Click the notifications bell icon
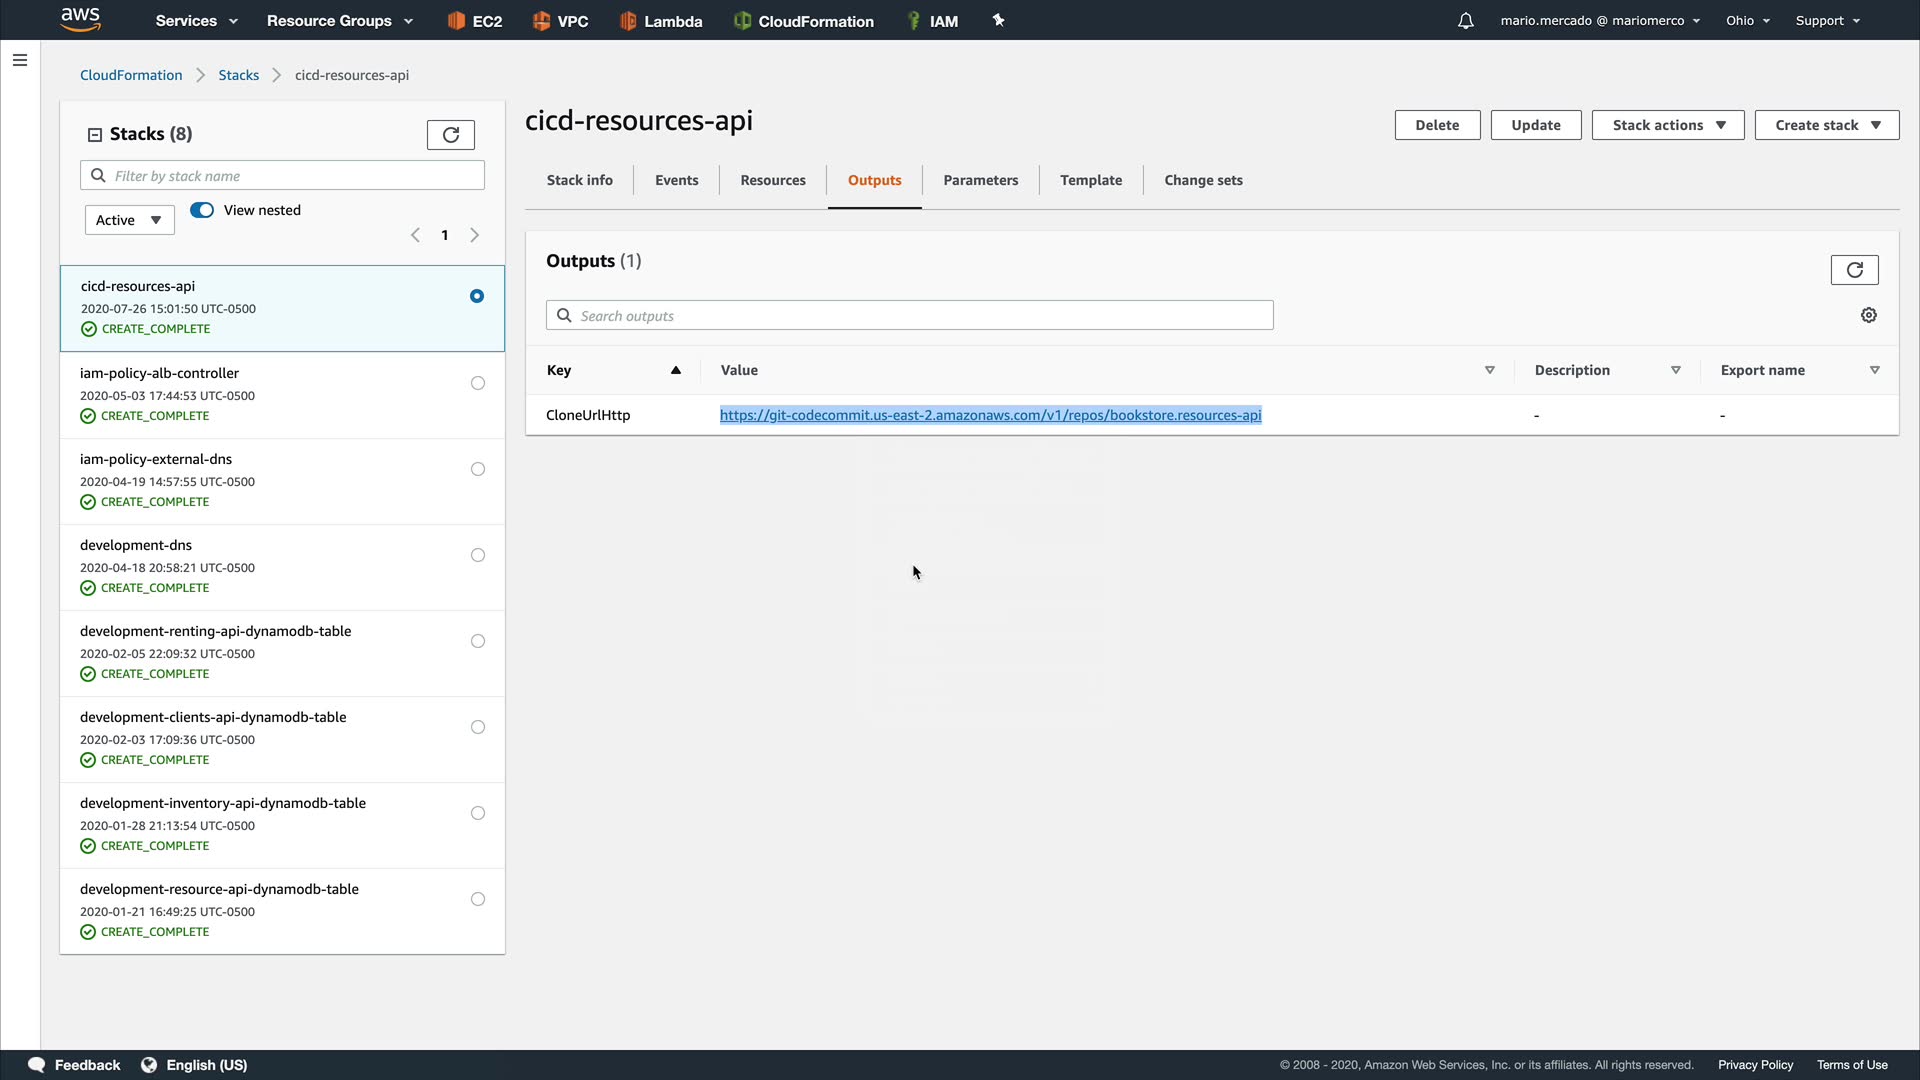The image size is (1920, 1080). (1465, 21)
